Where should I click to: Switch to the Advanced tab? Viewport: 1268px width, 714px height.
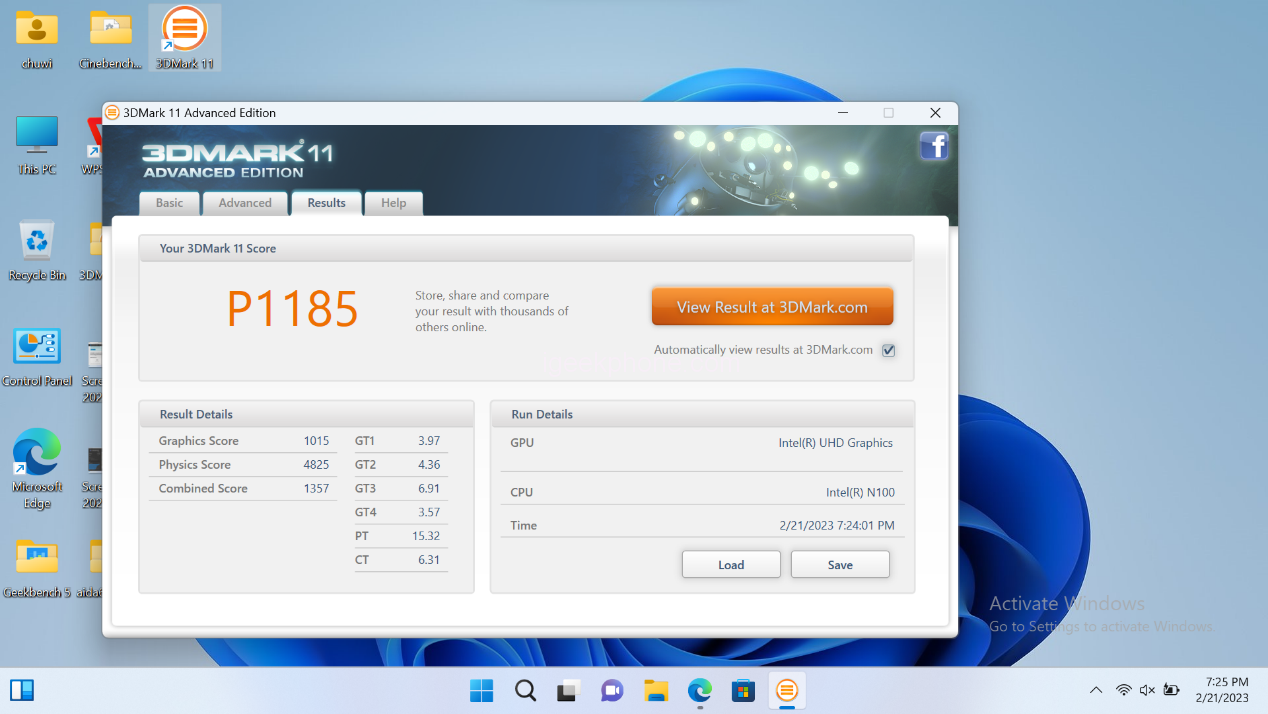click(x=245, y=203)
